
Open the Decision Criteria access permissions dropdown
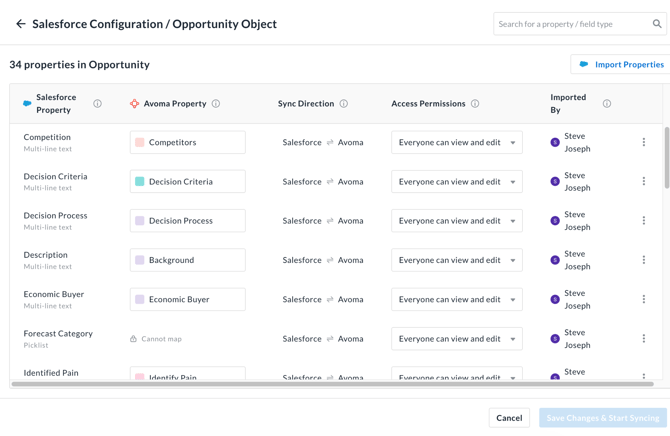pyautogui.click(x=457, y=182)
